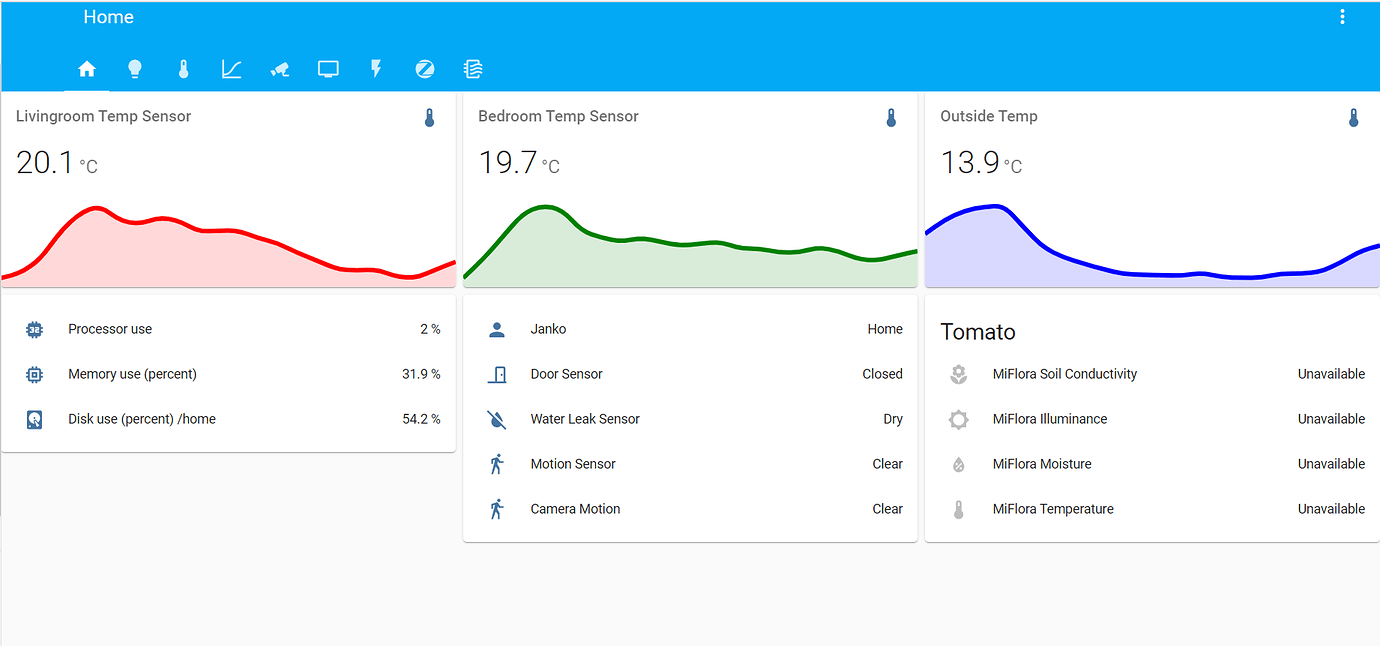Open the lightning energy tab icon

click(376, 69)
